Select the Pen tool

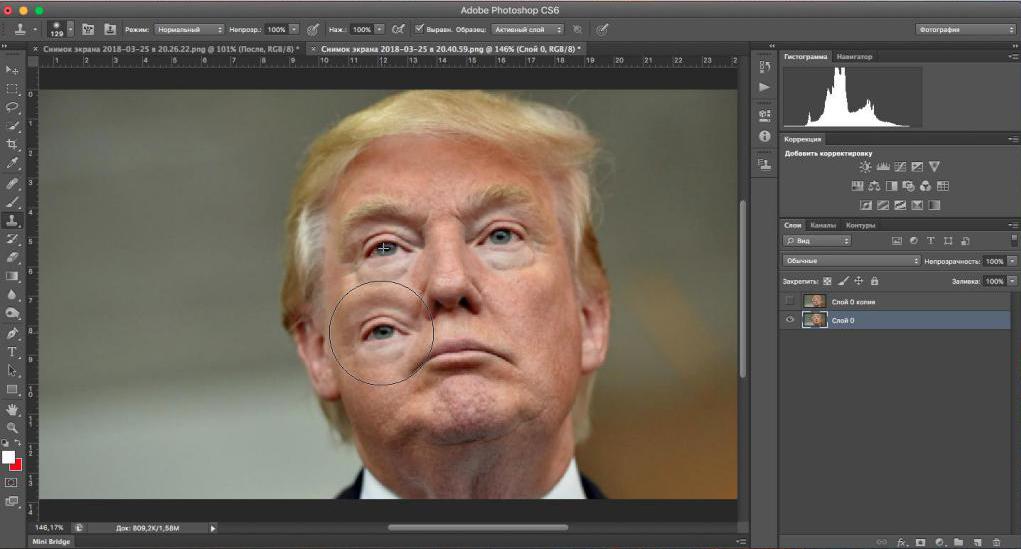pyautogui.click(x=12, y=333)
